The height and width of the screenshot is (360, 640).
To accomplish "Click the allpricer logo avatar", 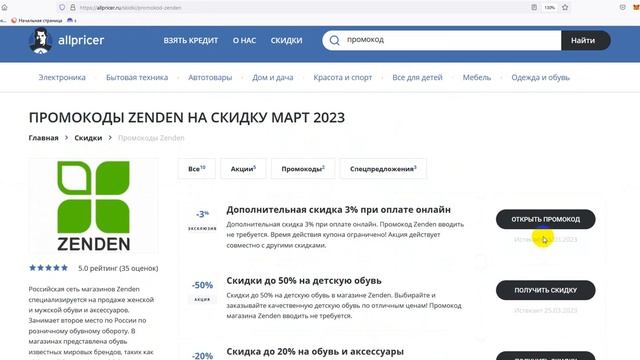I will click(40, 41).
